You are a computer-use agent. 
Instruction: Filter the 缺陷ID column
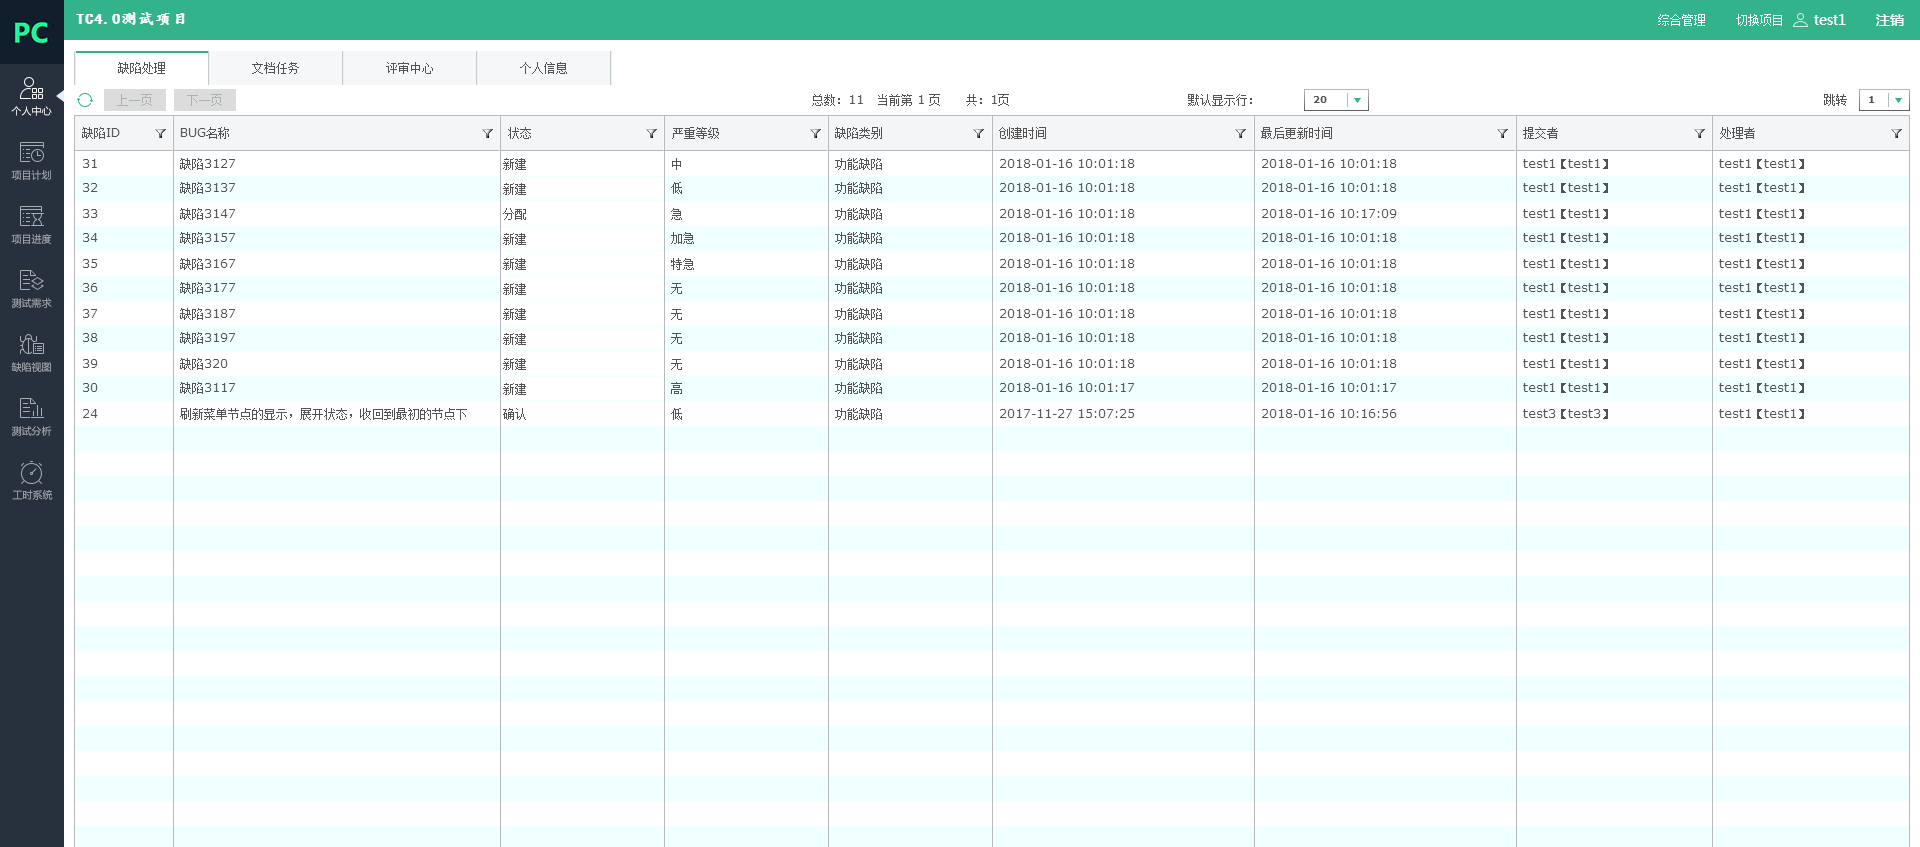click(x=160, y=134)
